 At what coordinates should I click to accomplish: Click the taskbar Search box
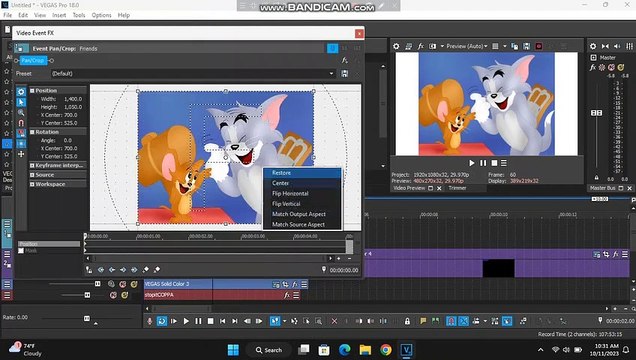pyautogui.click(x=269, y=350)
